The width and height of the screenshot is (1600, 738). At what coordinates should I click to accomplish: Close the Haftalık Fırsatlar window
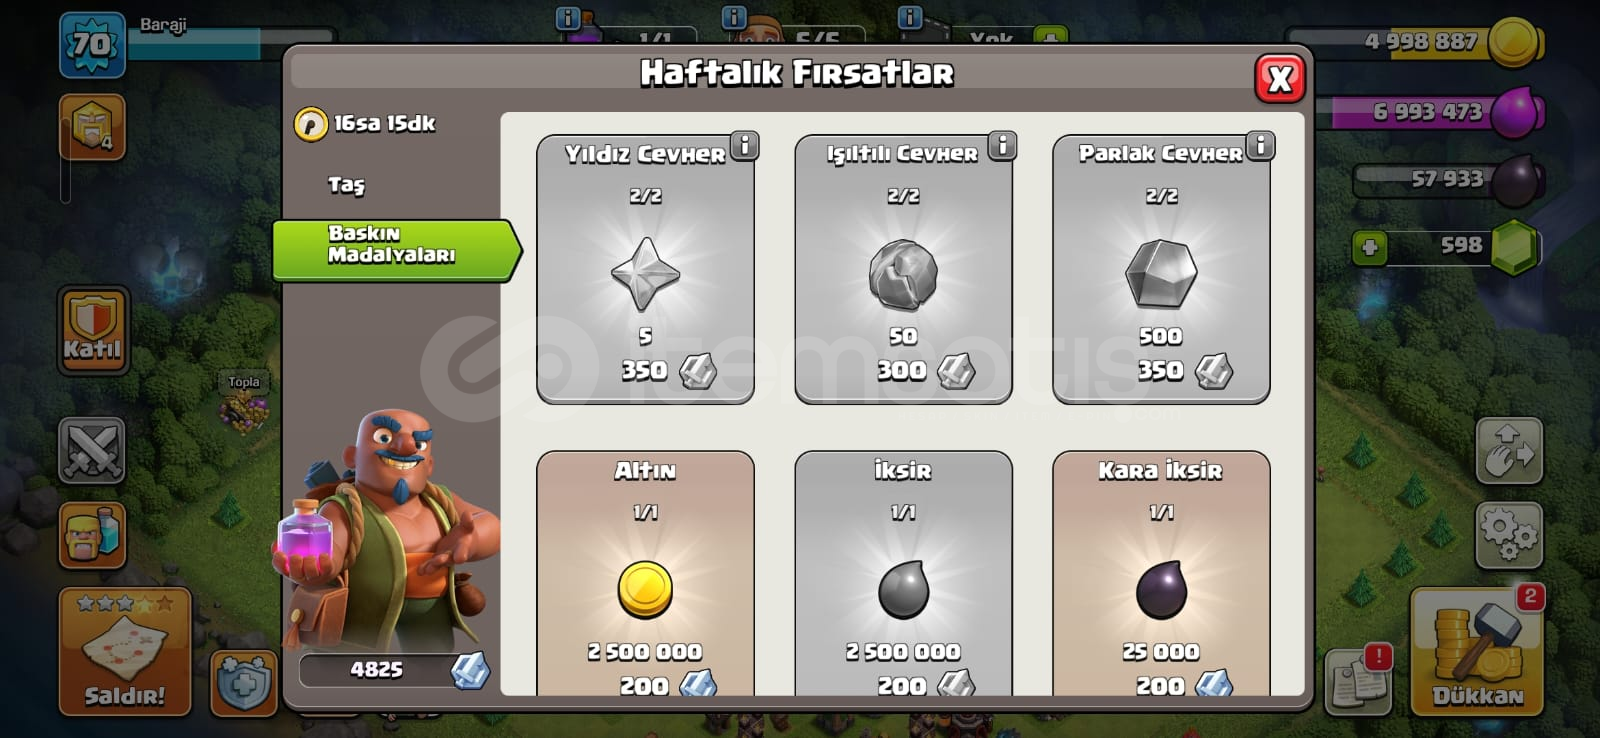pos(1279,78)
